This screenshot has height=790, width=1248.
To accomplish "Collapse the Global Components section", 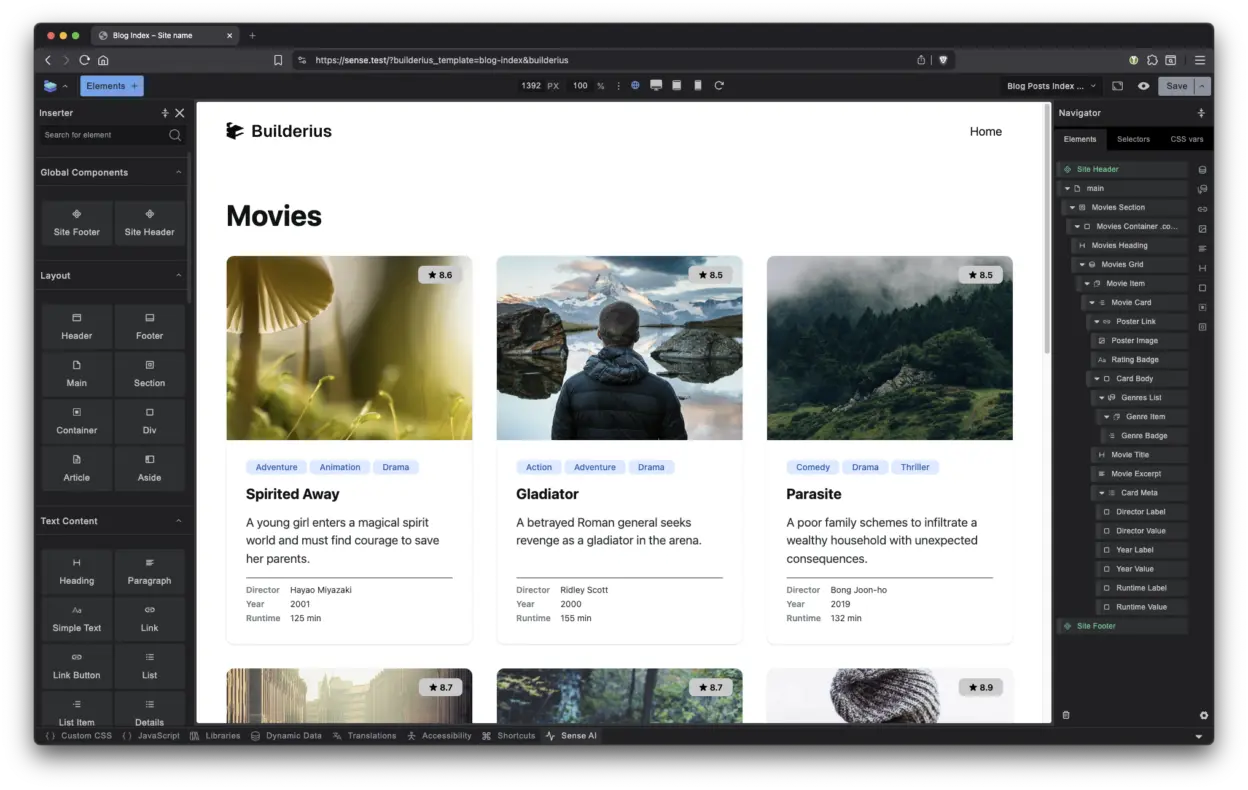I will point(179,172).
